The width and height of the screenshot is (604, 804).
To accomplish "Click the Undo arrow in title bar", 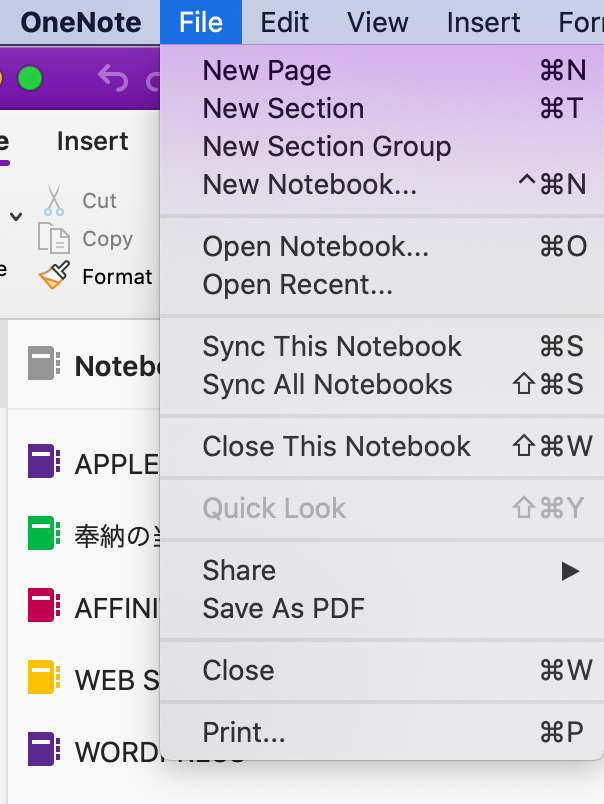I will pyautogui.click(x=114, y=77).
